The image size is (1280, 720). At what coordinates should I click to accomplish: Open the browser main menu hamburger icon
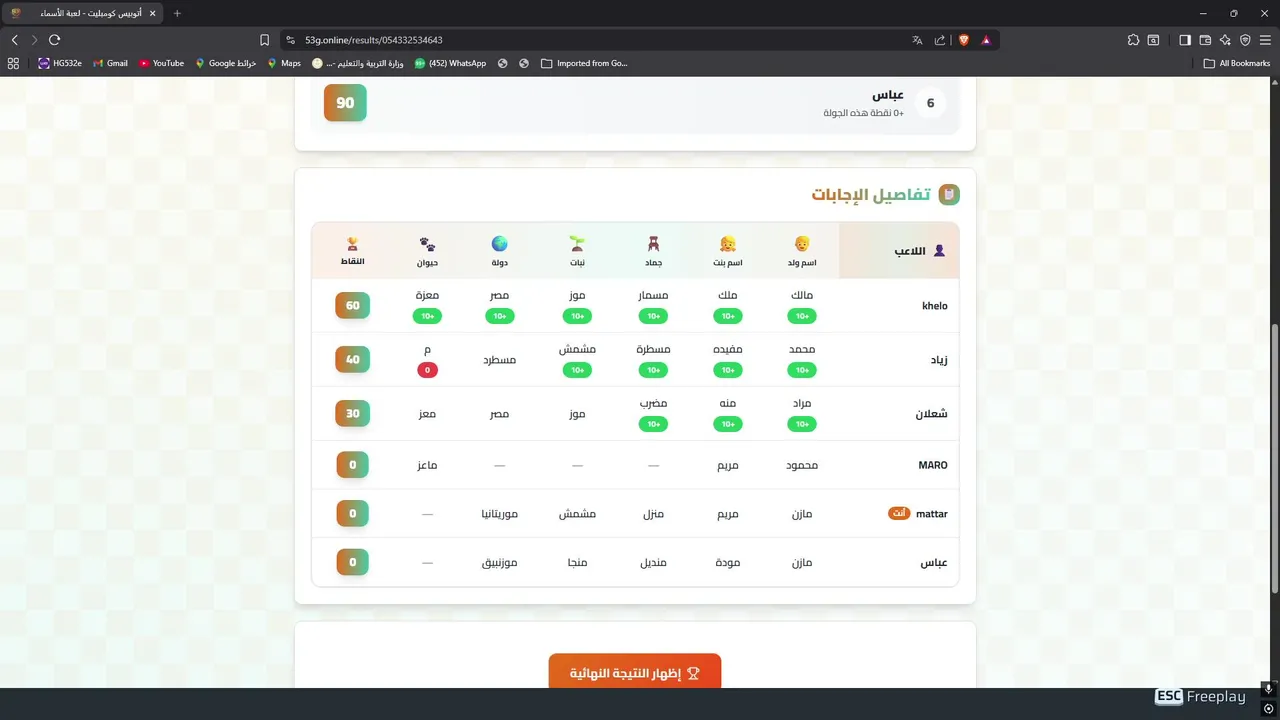tap(1265, 40)
